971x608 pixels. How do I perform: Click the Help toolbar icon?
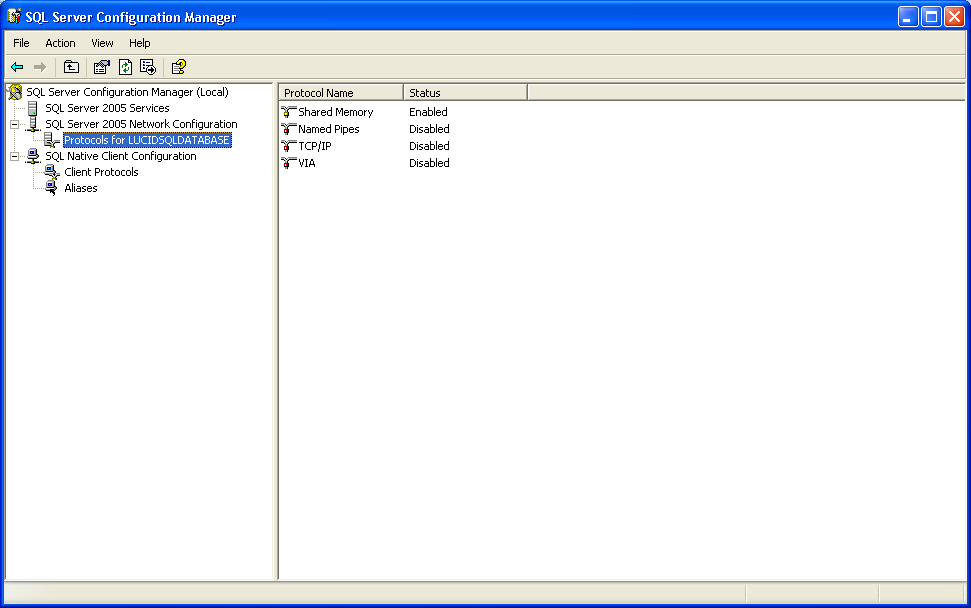(x=179, y=67)
